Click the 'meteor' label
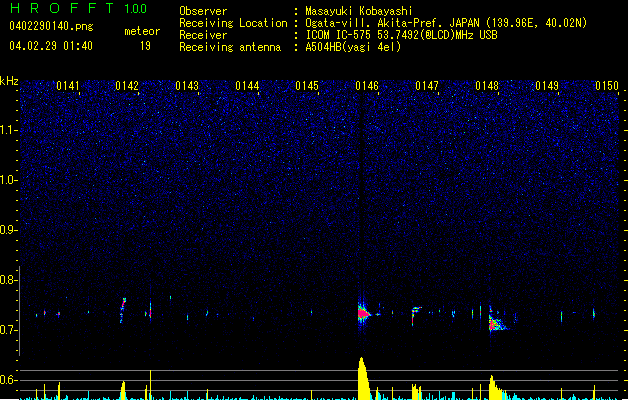This screenshot has height=400, width=629. coord(142,31)
